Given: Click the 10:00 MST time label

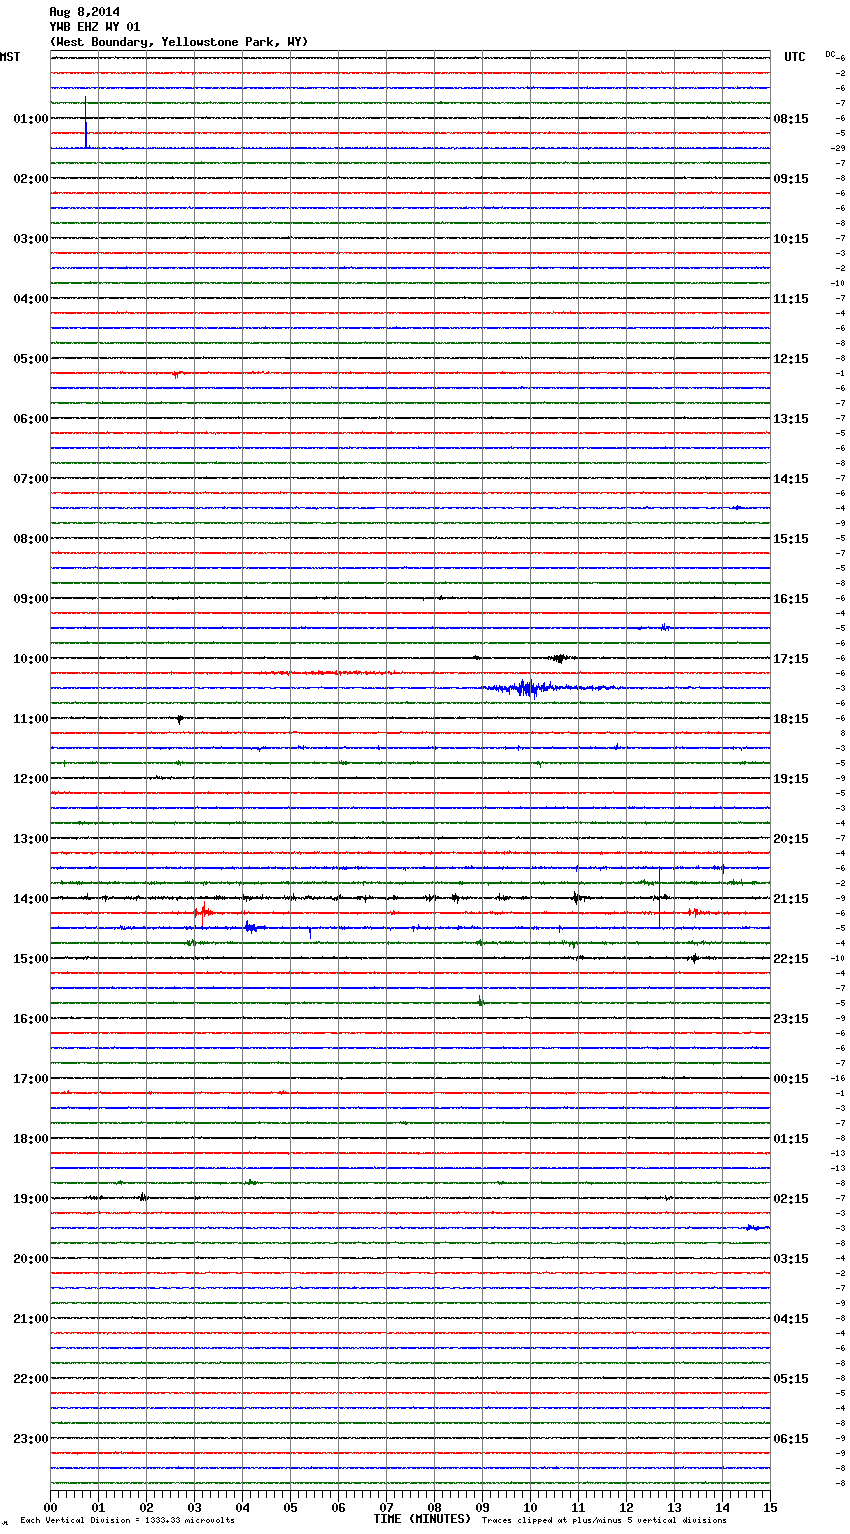Looking at the screenshot, I should (x=30, y=659).
